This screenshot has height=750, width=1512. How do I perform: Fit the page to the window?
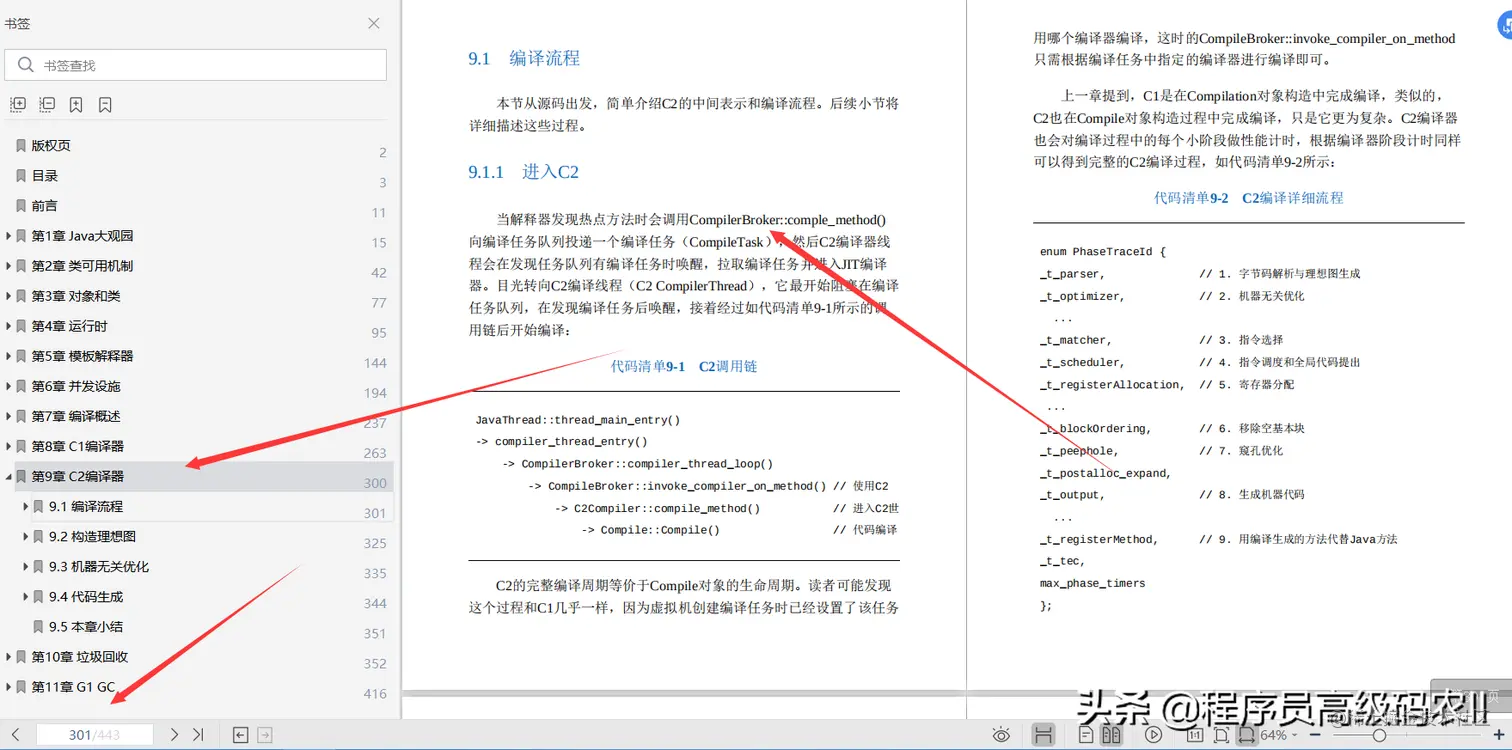click(1222, 735)
